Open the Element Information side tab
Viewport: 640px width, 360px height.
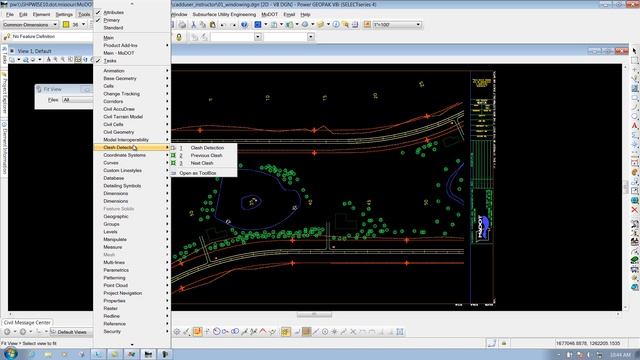[x=4, y=149]
